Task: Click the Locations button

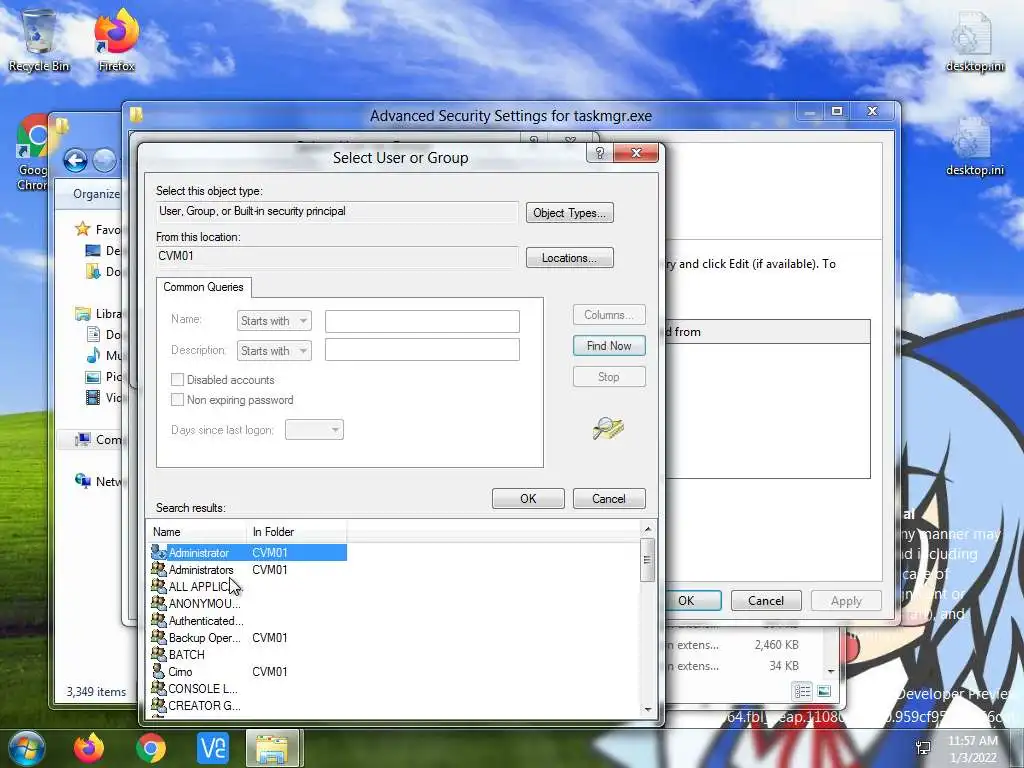Action: tap(569, 258)
